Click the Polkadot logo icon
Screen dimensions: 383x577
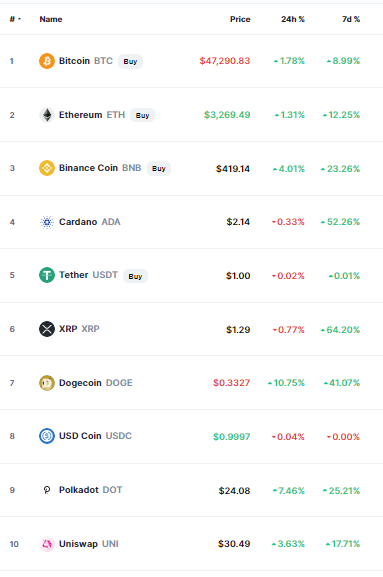pyautogui.click(x=47, y=490)
